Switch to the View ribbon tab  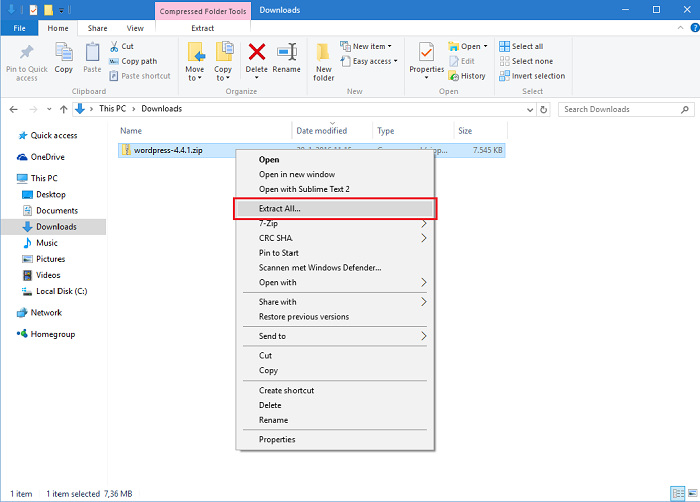coord(135,28)
